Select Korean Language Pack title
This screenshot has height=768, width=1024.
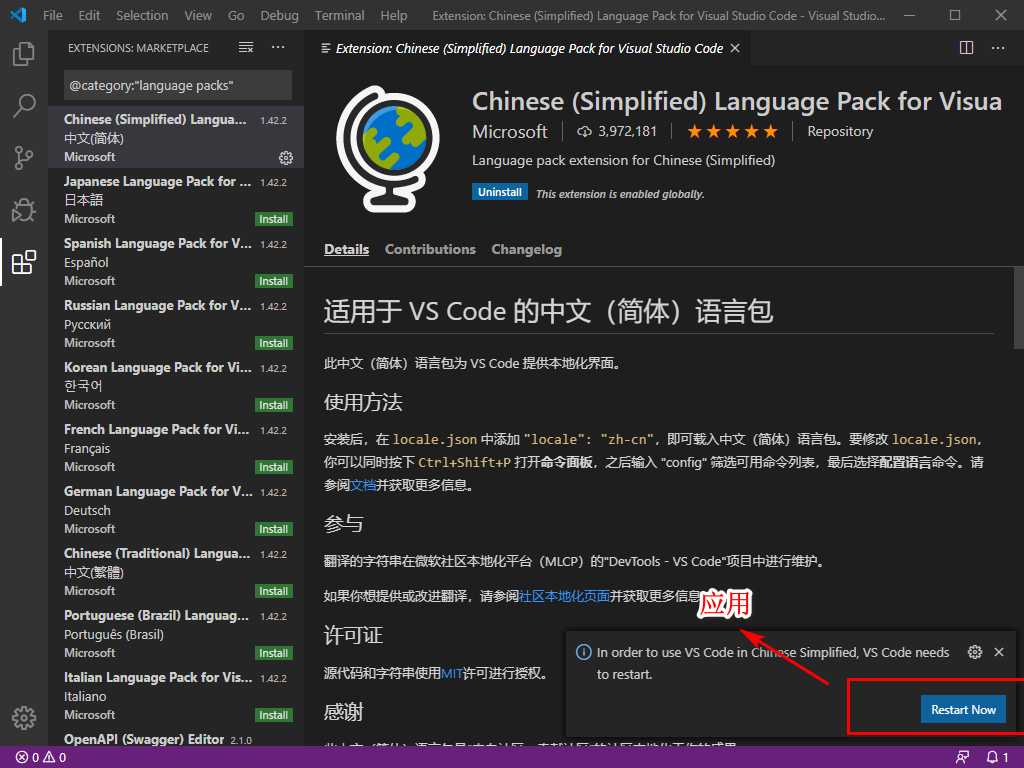point(157,368)
